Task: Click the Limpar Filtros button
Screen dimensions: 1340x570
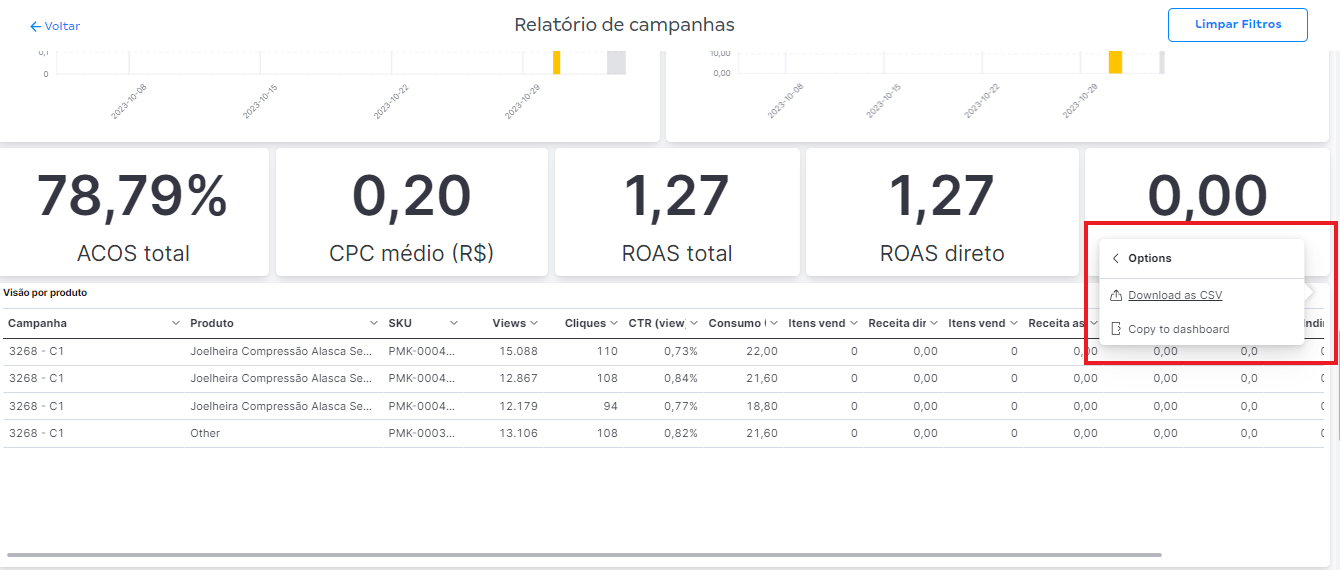Action: [x=1237, y=25]
